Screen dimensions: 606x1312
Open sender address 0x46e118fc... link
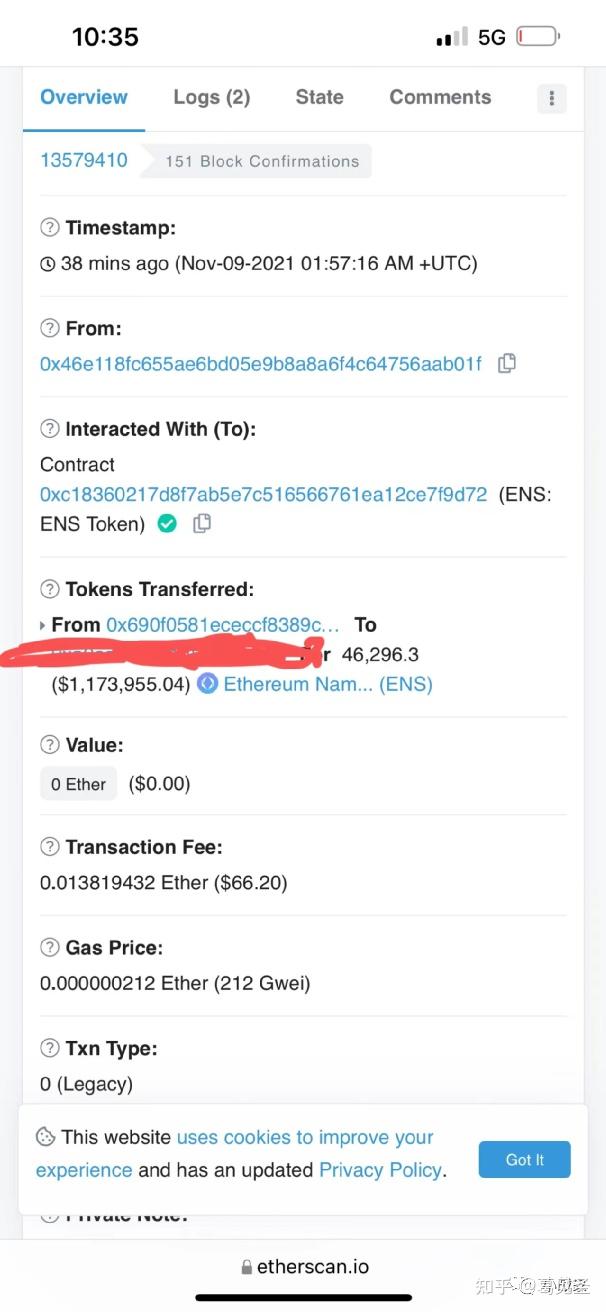pos(260,364)
